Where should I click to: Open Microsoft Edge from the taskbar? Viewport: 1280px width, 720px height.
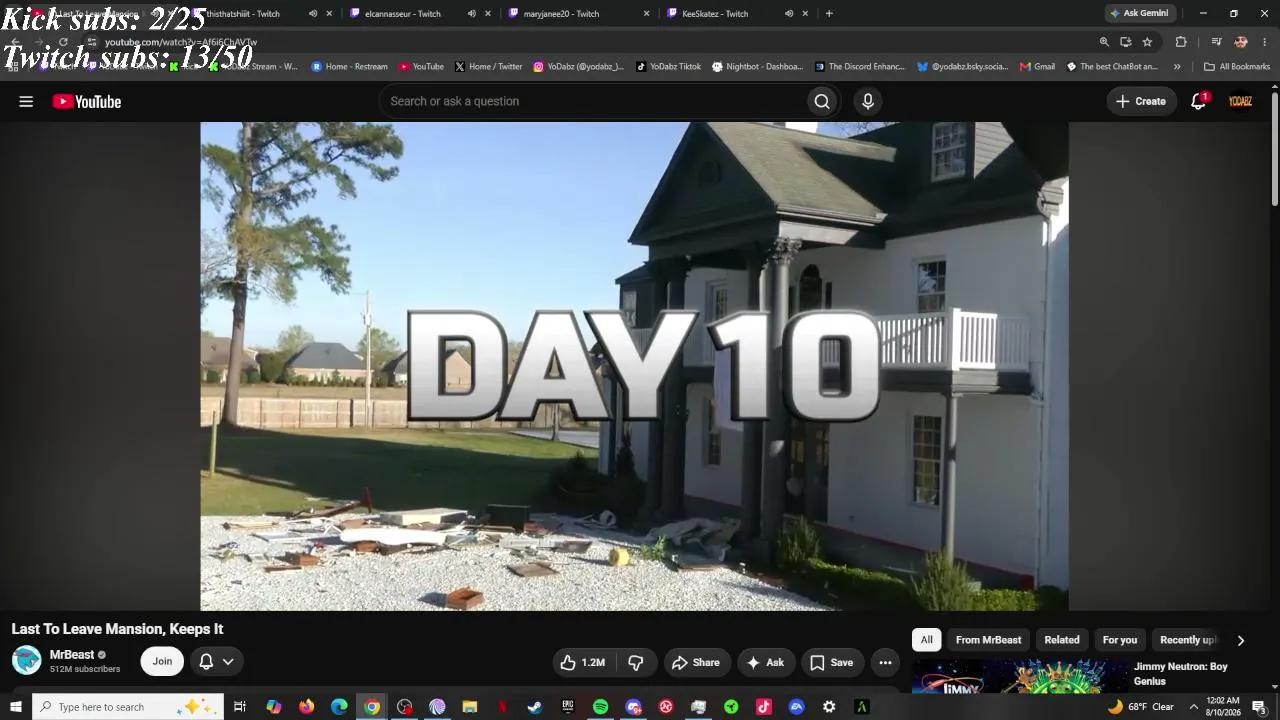point(339,707)
